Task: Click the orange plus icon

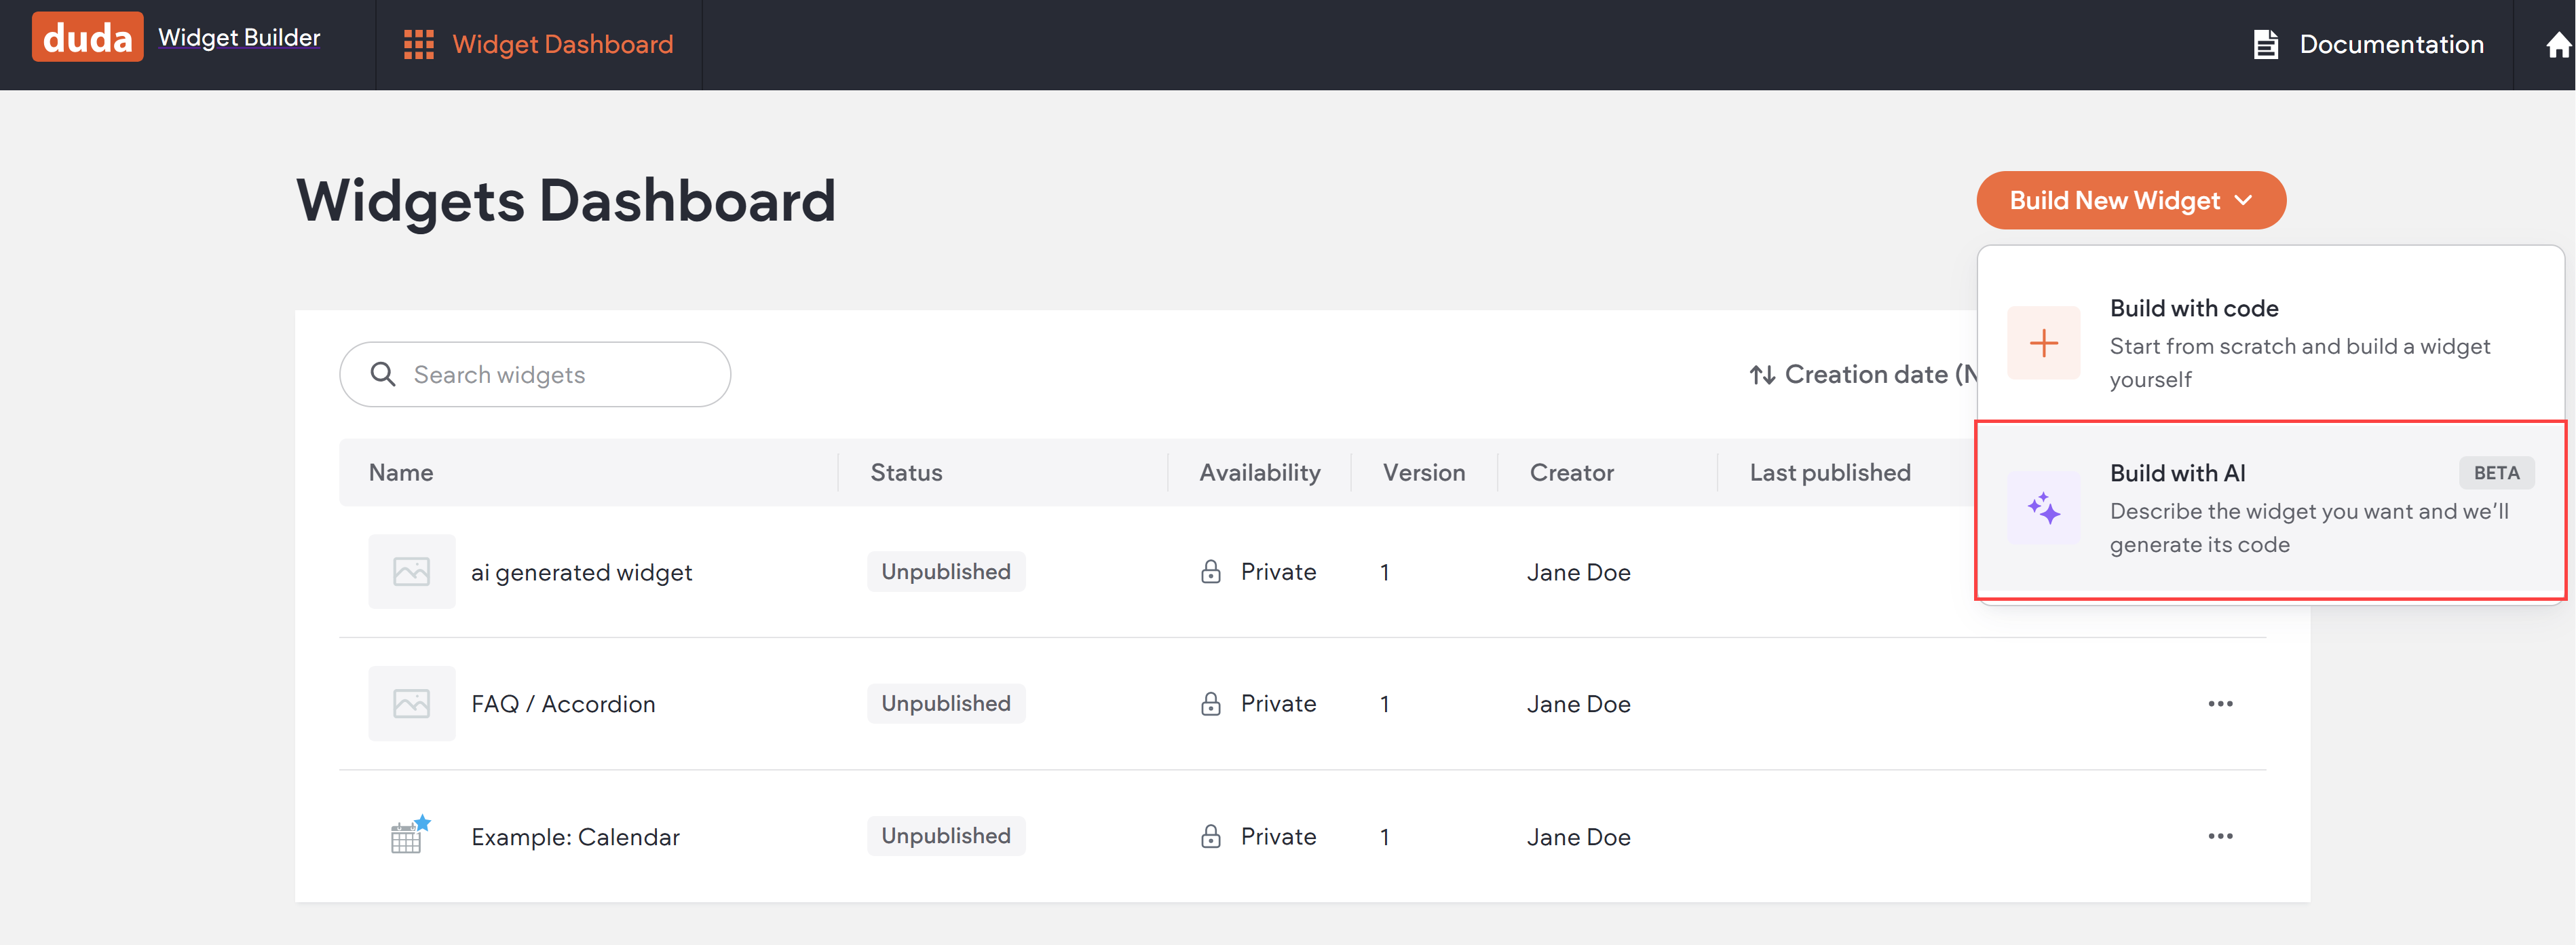Action: click(x=2043, y=343)
